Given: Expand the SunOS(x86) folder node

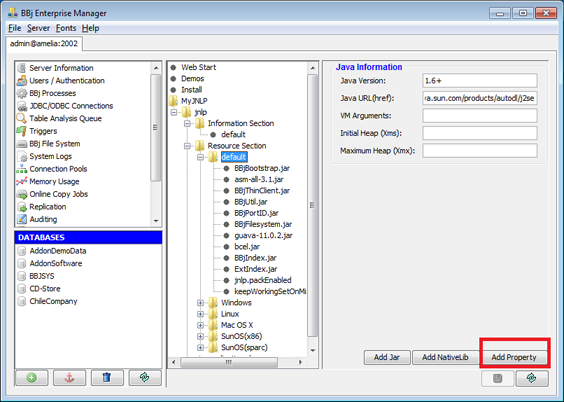Looking at the screenshot, I should (200, 337).
